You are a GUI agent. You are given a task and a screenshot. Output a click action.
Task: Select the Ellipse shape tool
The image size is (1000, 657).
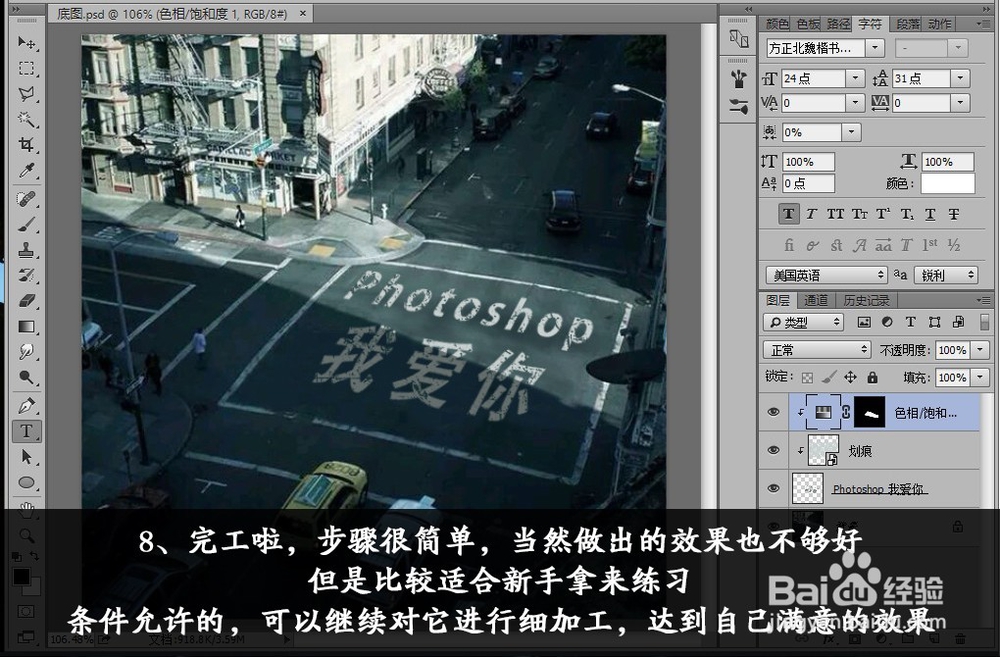pyautogui.click(x=26, y=482)
